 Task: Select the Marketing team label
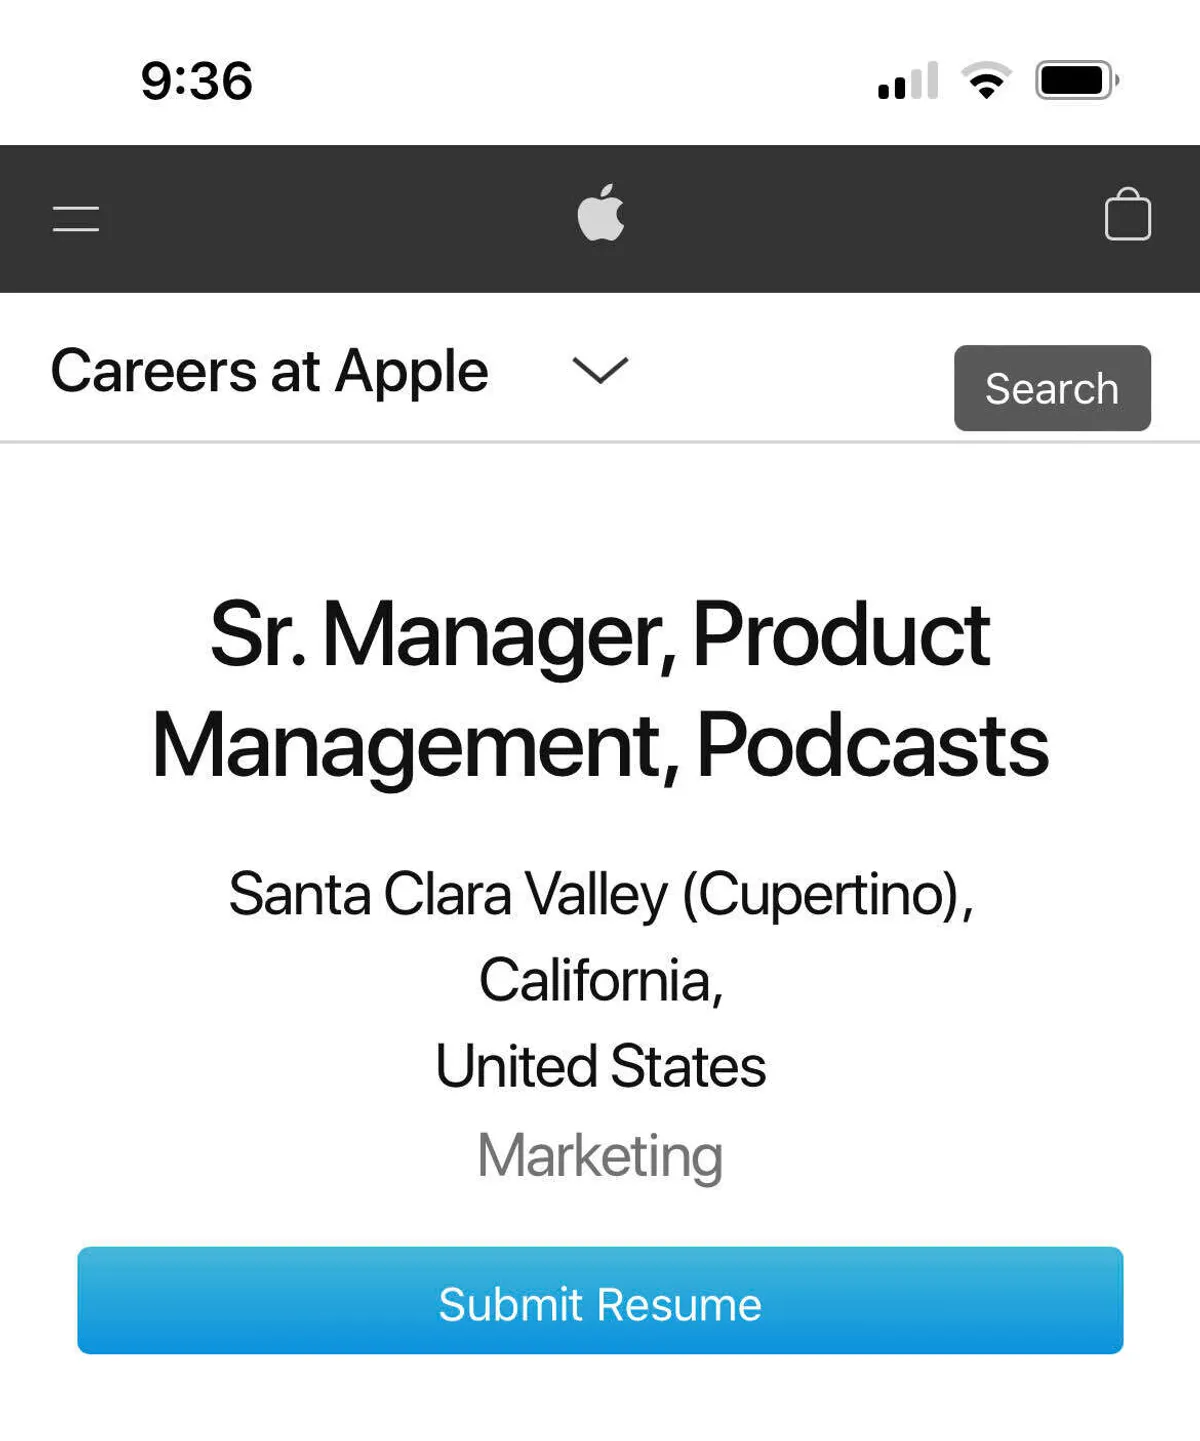pyautogui.click(x=600, y=1156)
